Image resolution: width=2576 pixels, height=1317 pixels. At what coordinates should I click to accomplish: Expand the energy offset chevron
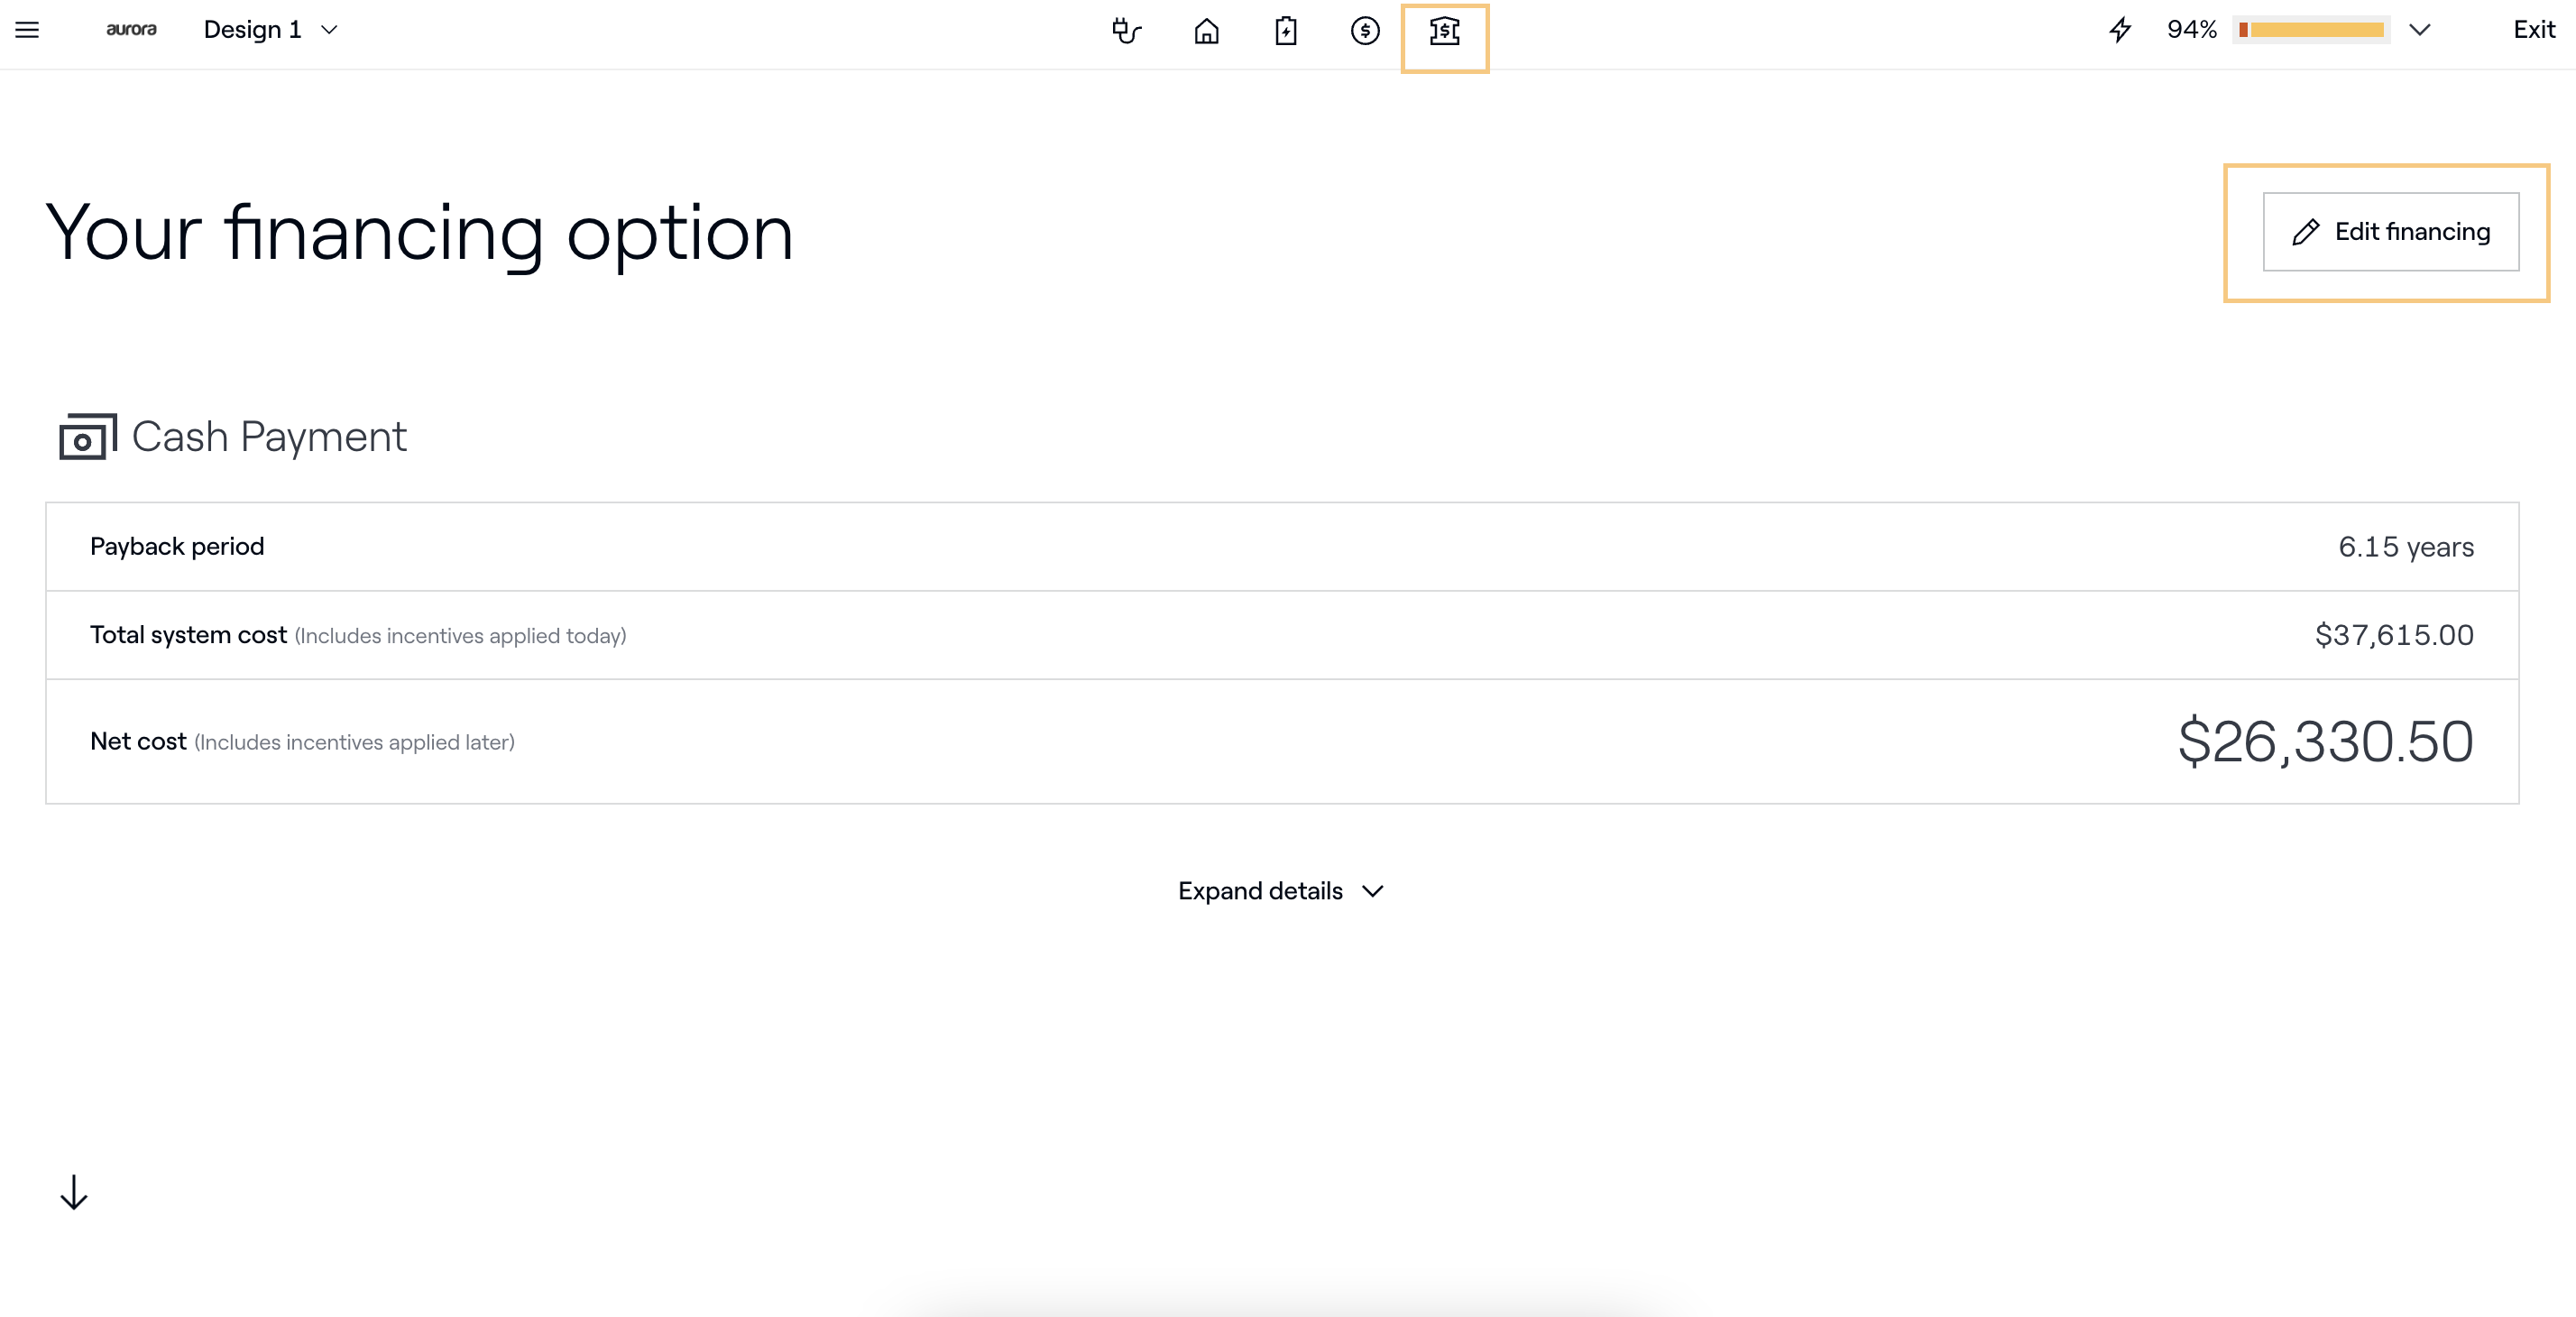(x=2419, y=30)
